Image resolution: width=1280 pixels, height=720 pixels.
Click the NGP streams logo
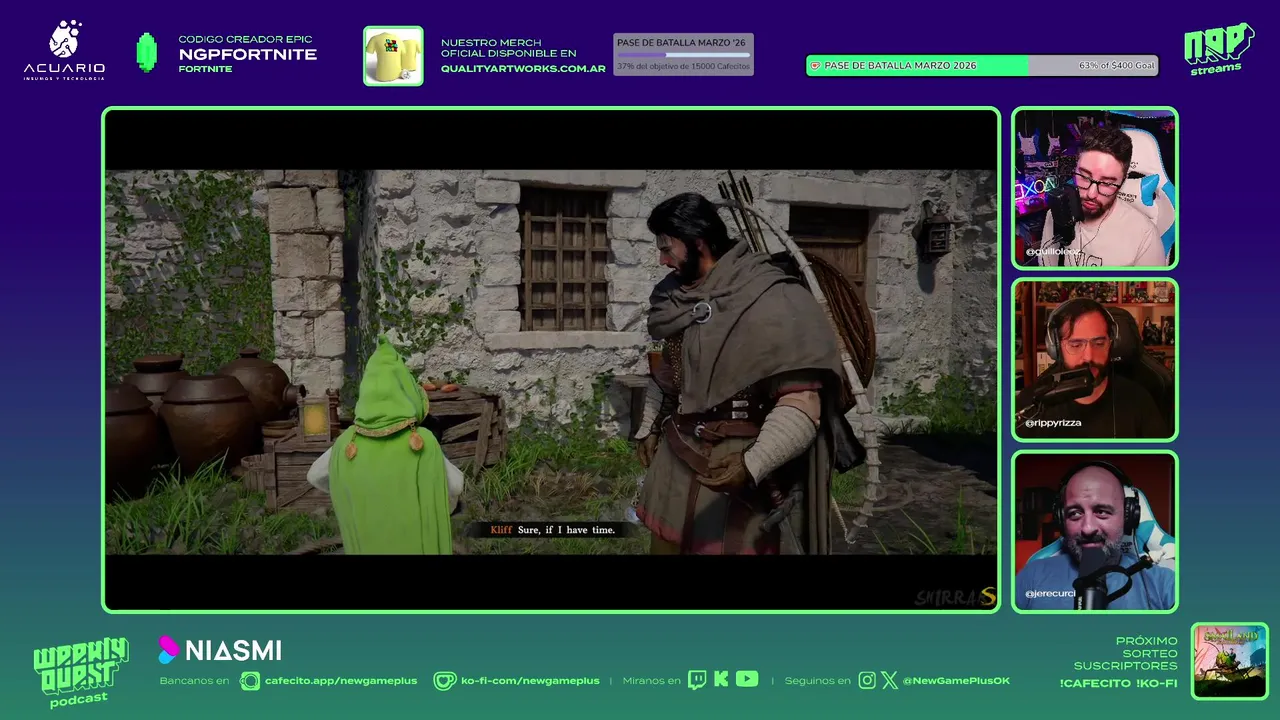pos(1218,49)
